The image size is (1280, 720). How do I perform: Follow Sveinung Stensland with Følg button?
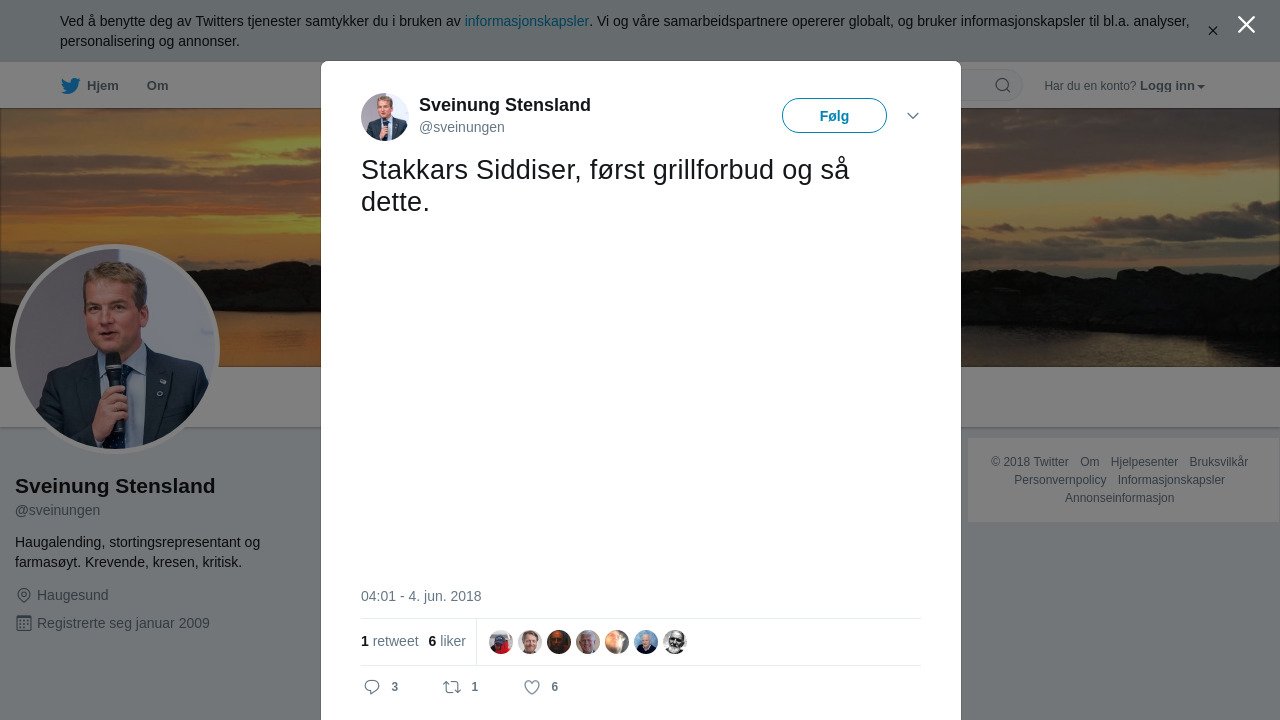[834, 116]
